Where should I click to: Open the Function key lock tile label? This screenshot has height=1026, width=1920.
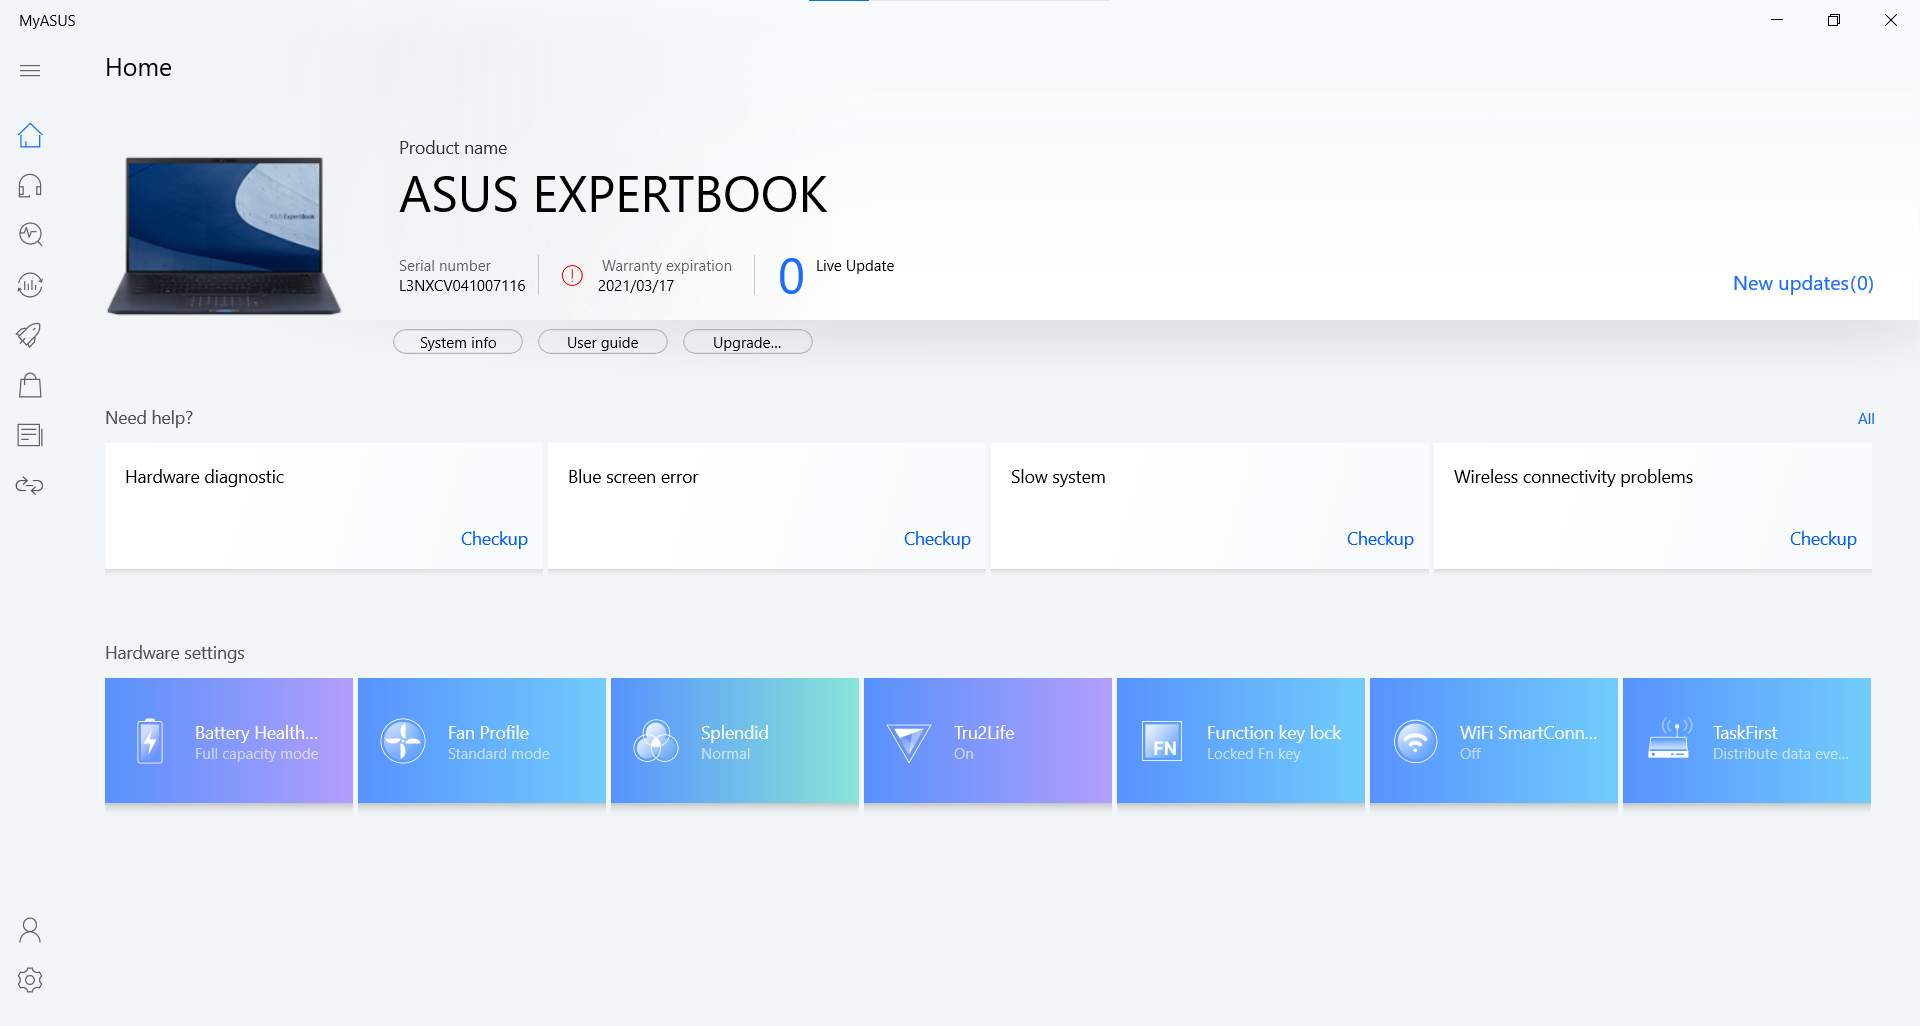[x=1274, y=732]
